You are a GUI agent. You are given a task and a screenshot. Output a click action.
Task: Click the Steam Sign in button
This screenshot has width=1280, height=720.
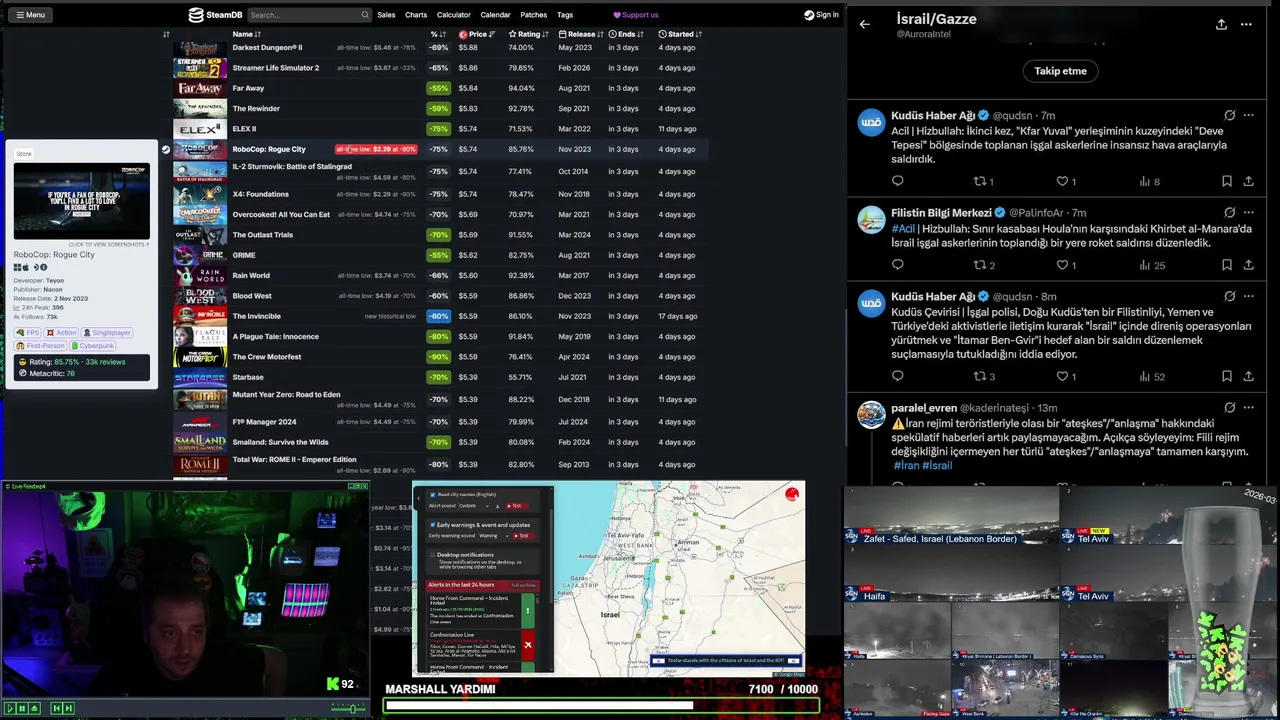(821, 15)
